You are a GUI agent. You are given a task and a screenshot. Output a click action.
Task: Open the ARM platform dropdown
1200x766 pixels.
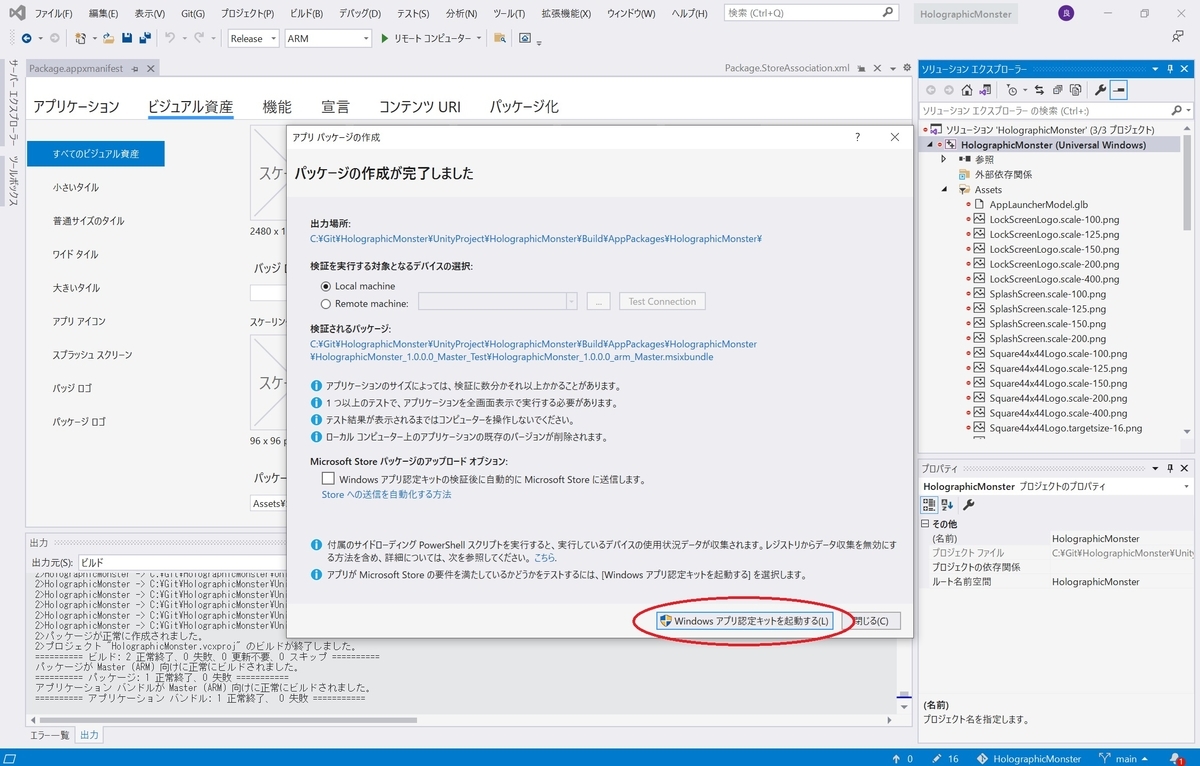click(x=327, y=38)
